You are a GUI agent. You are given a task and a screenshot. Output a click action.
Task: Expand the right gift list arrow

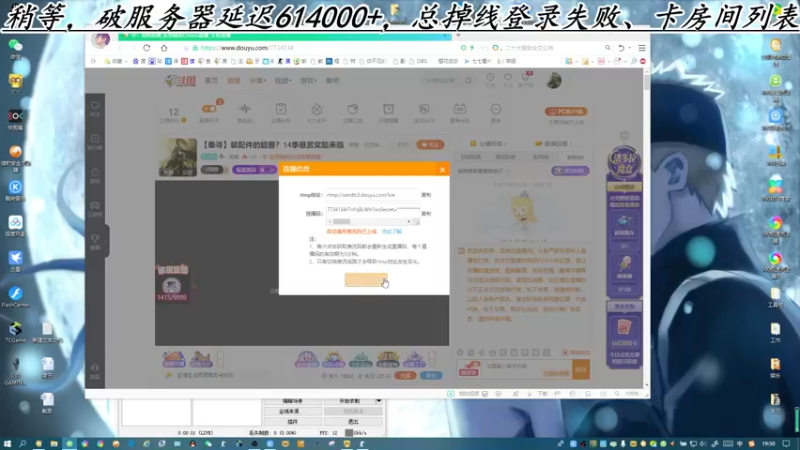pos(432,359)
